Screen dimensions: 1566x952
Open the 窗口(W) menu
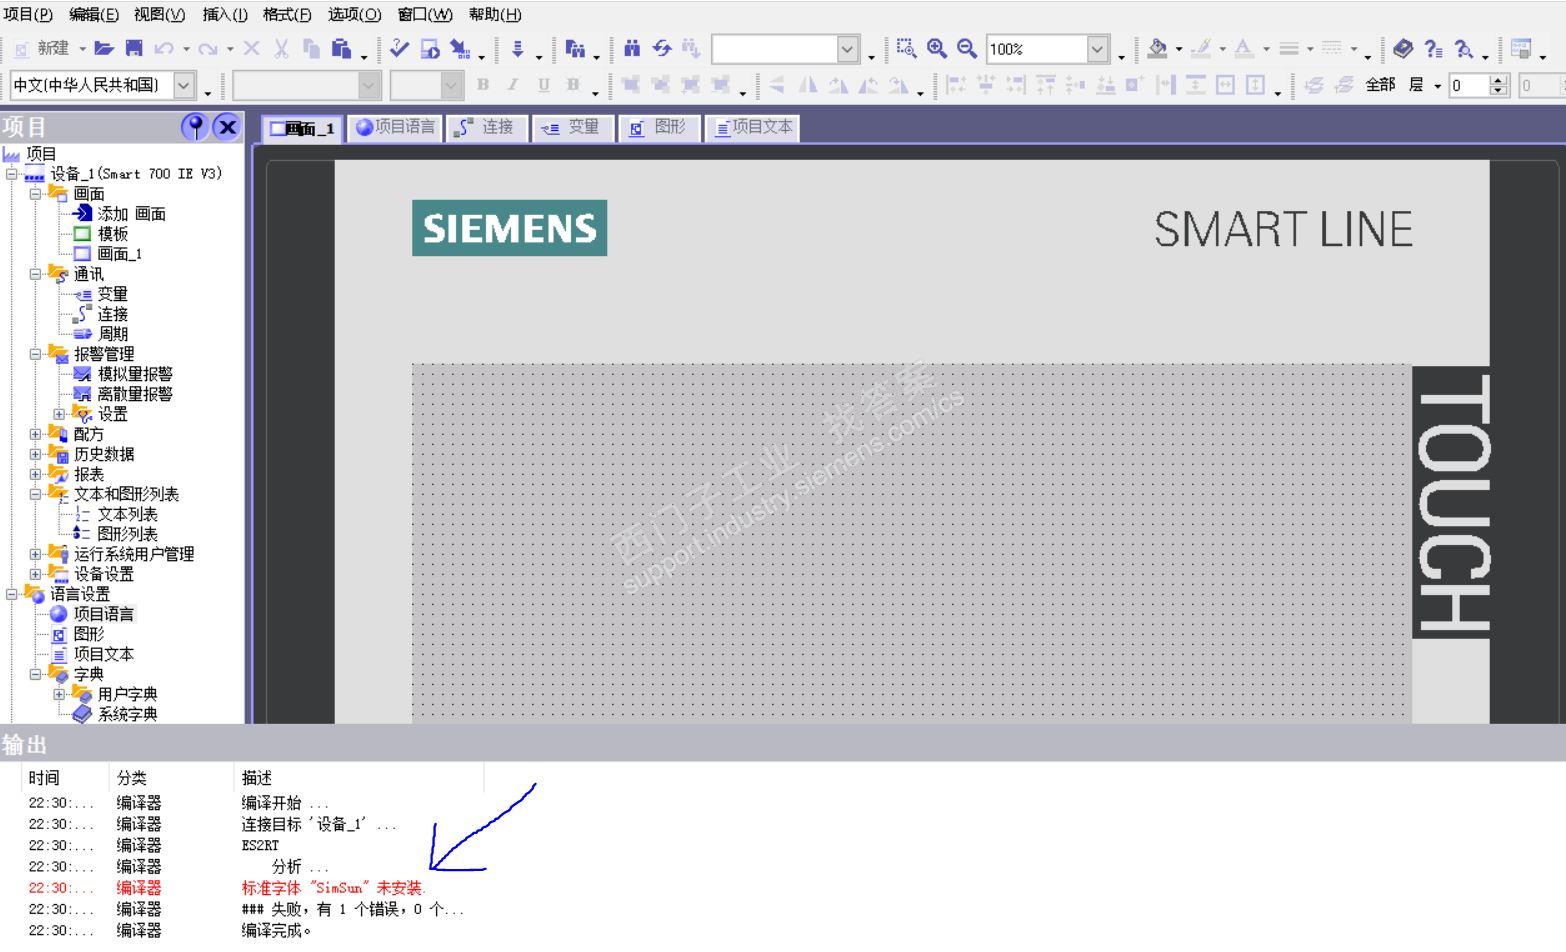425,14
